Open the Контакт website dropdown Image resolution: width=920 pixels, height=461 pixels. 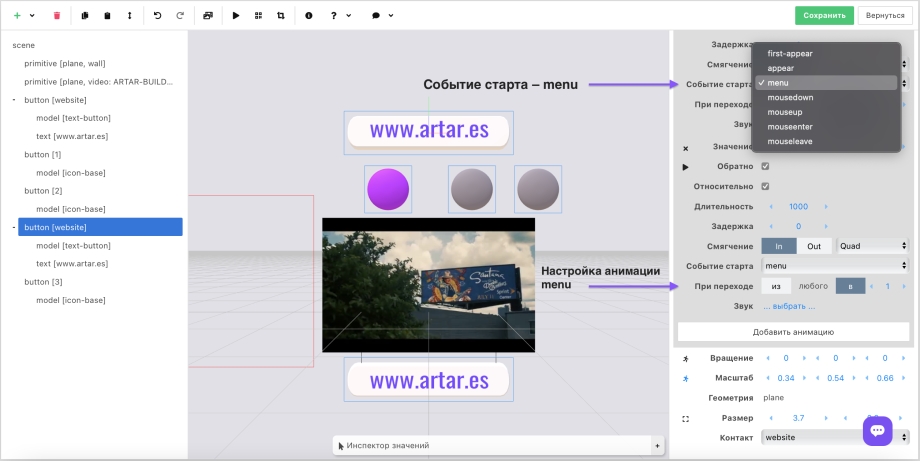835,438
